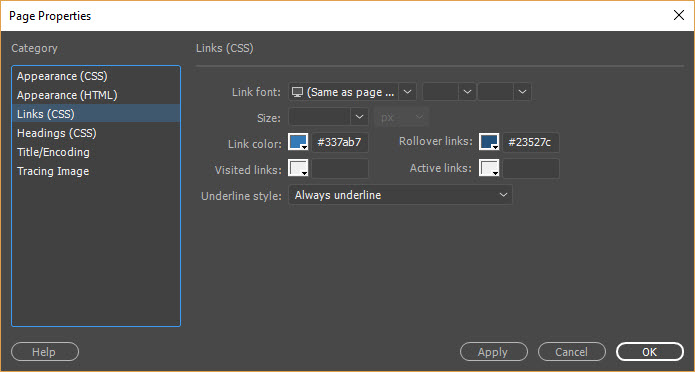Confirm with the OK button

pyautogui.click(x=650, y=352)
